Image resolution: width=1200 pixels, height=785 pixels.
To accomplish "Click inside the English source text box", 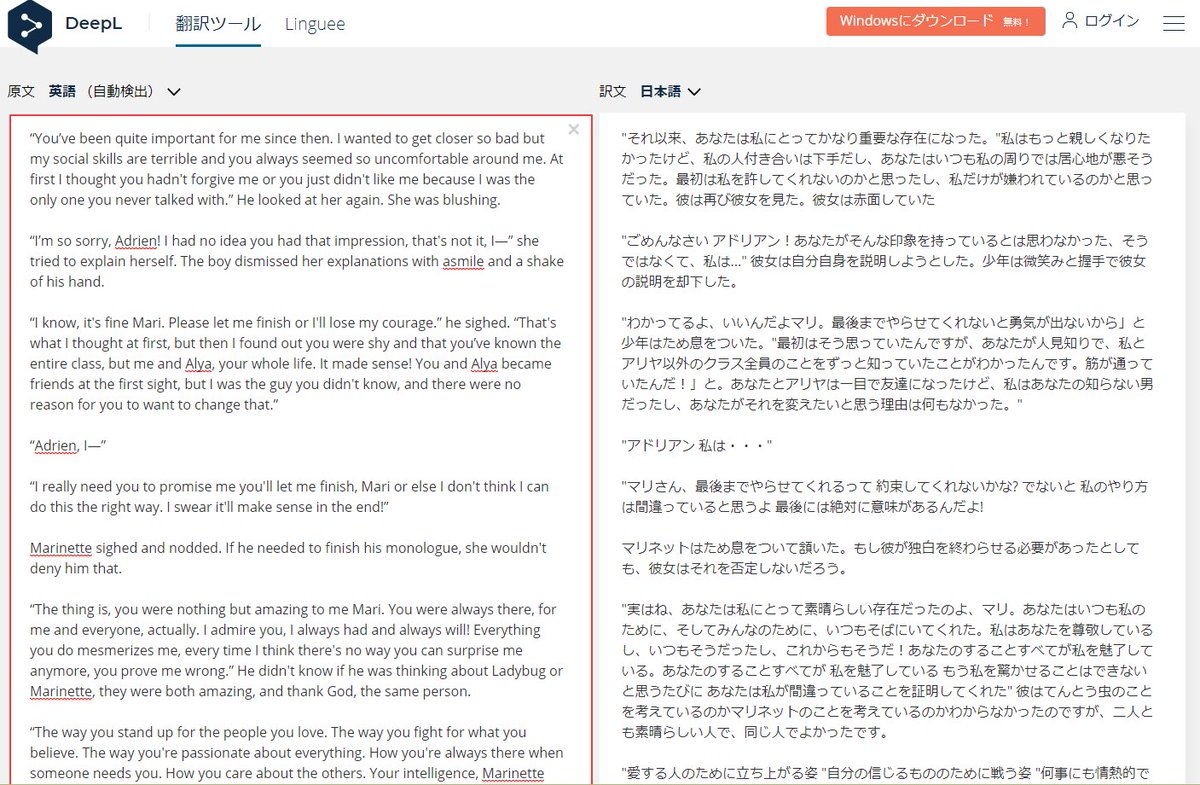I will coord(300,450).
